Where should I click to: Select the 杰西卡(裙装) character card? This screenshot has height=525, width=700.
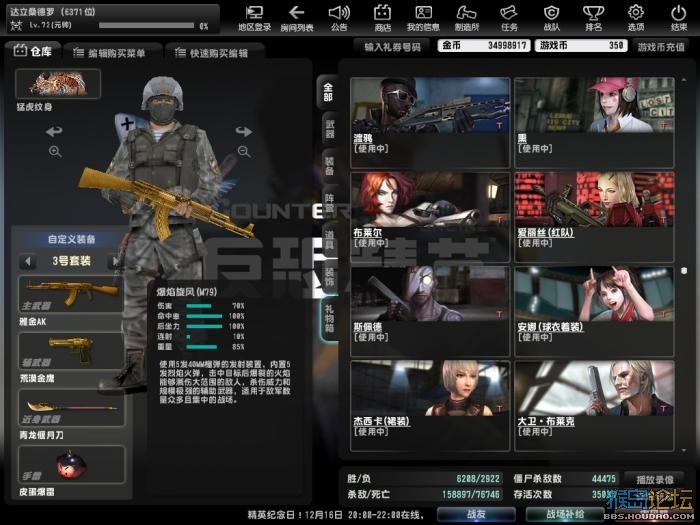[x=430, y=405]
